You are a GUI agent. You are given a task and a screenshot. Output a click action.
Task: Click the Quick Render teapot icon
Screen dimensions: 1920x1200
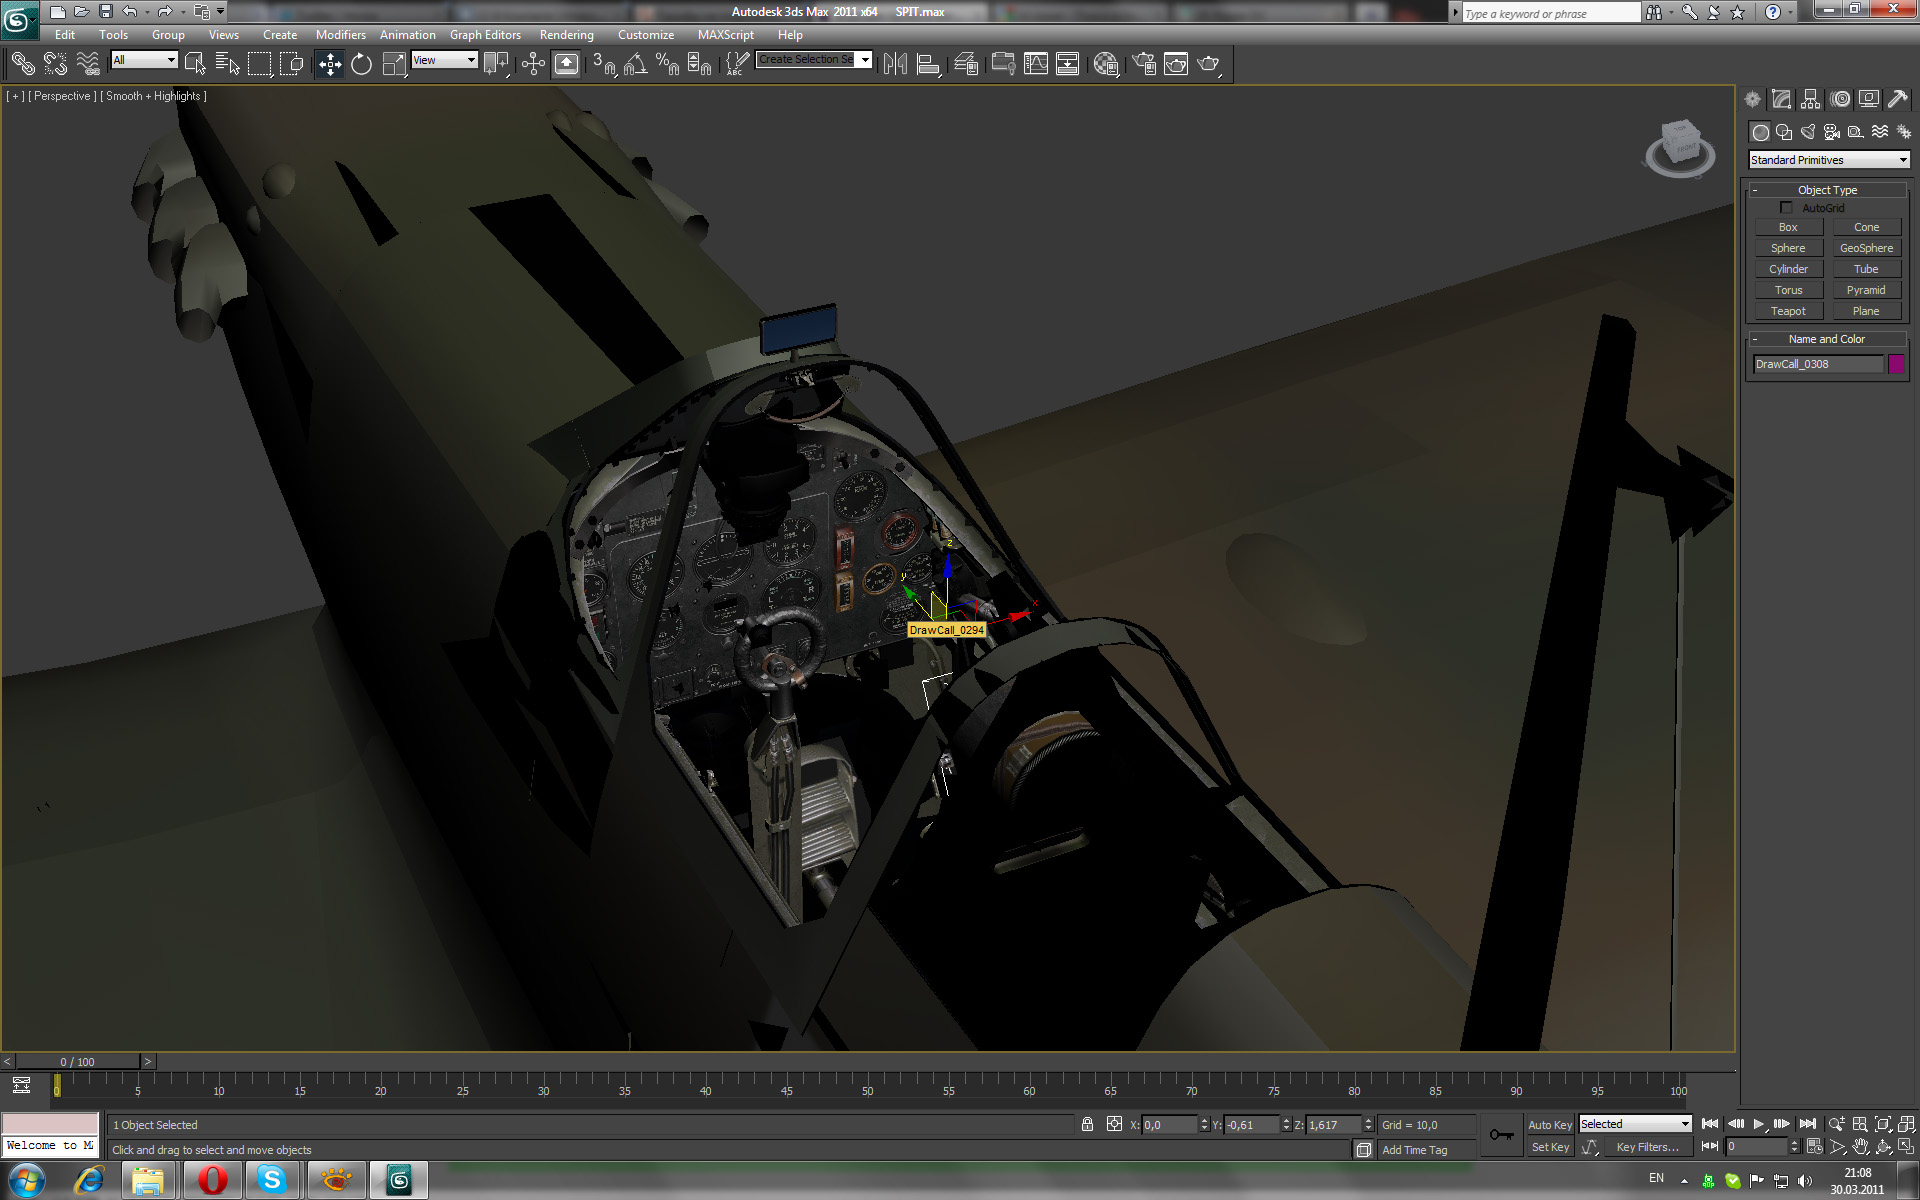1208,65
